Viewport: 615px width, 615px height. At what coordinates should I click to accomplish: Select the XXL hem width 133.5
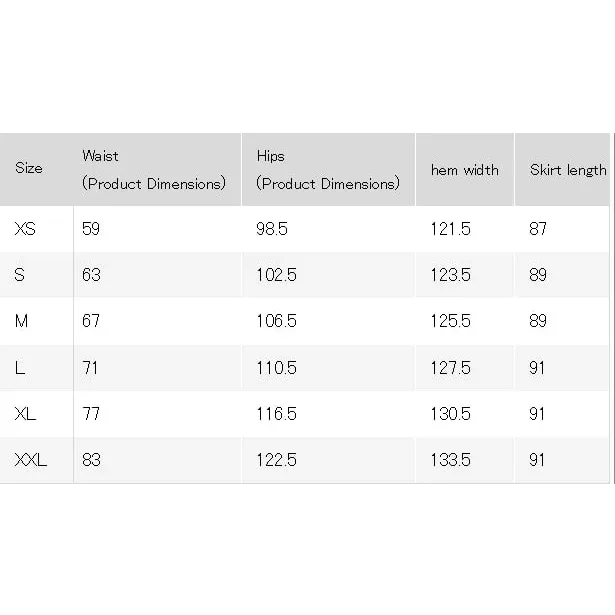450,460
